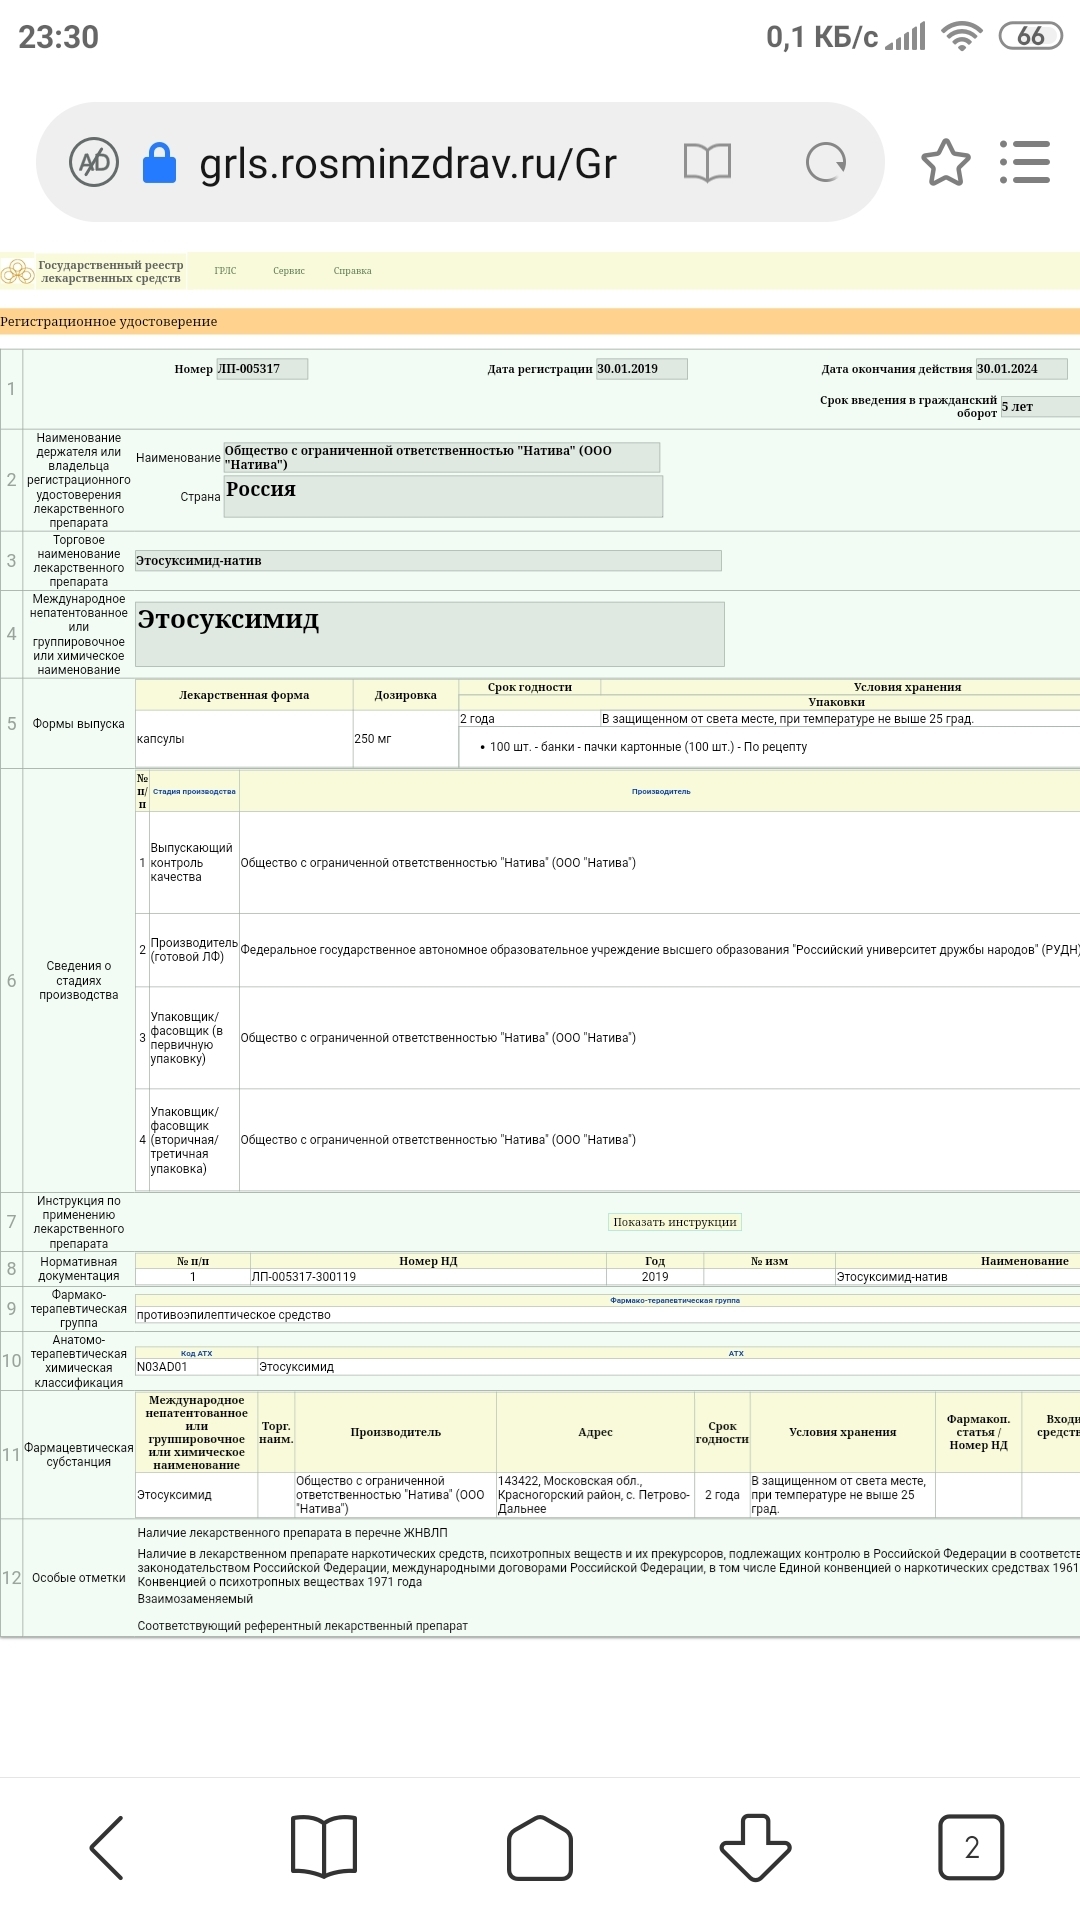Viewport: 1080px width, 1920px height.
Task: Open reader mode from address bar
Action: pos(707,162)
